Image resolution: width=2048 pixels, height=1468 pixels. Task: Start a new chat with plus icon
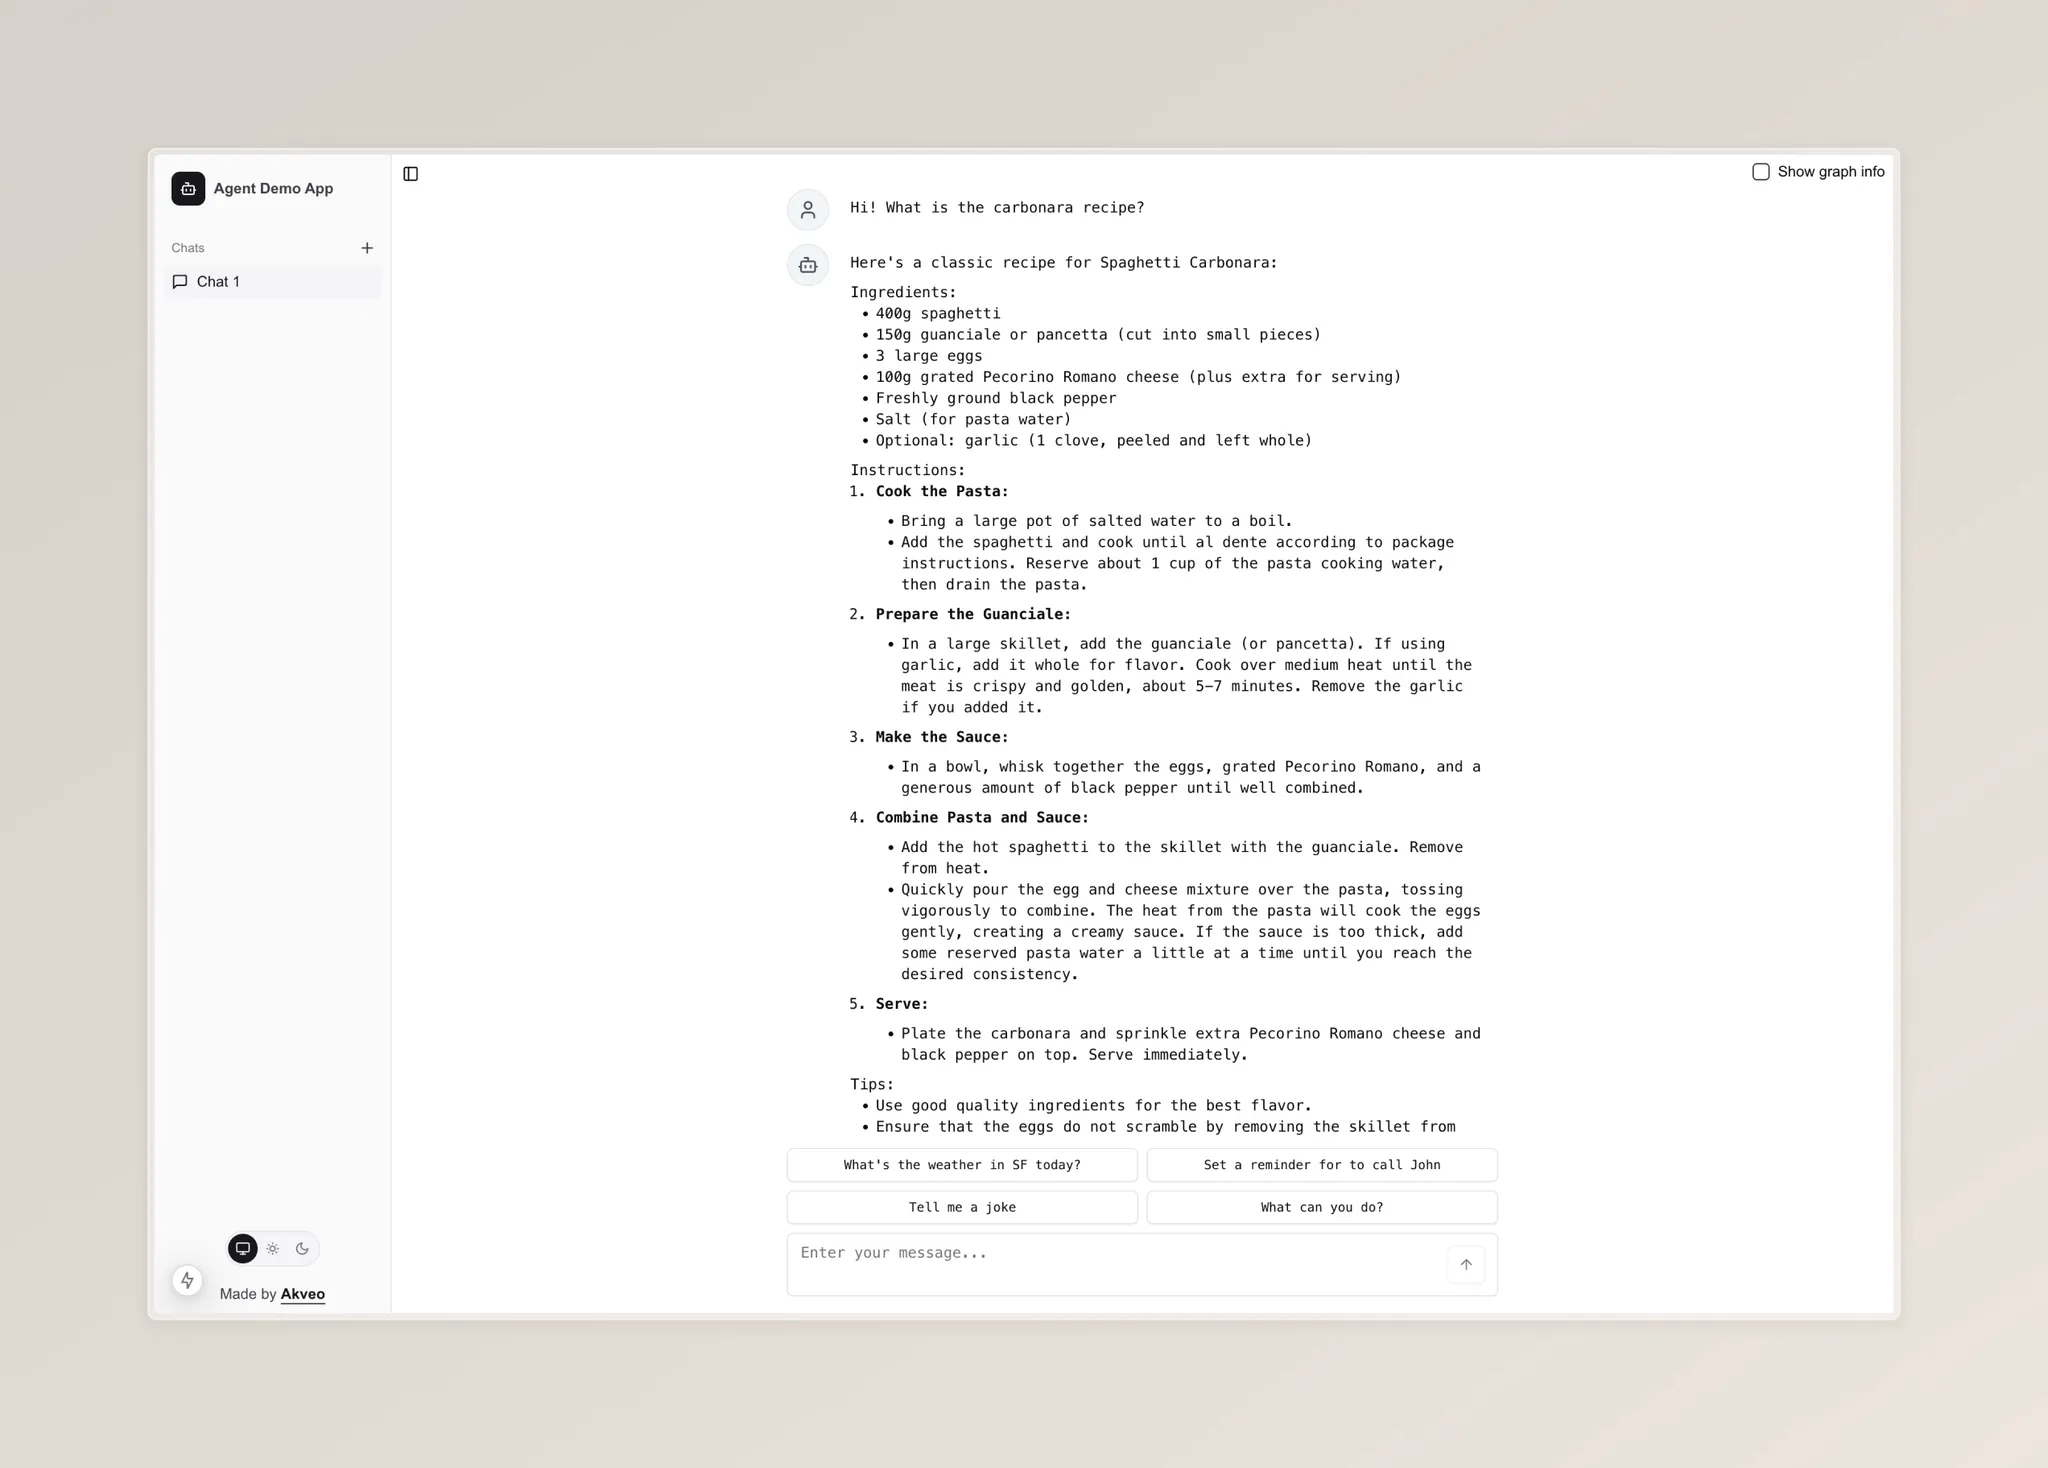tap(367, 248)
